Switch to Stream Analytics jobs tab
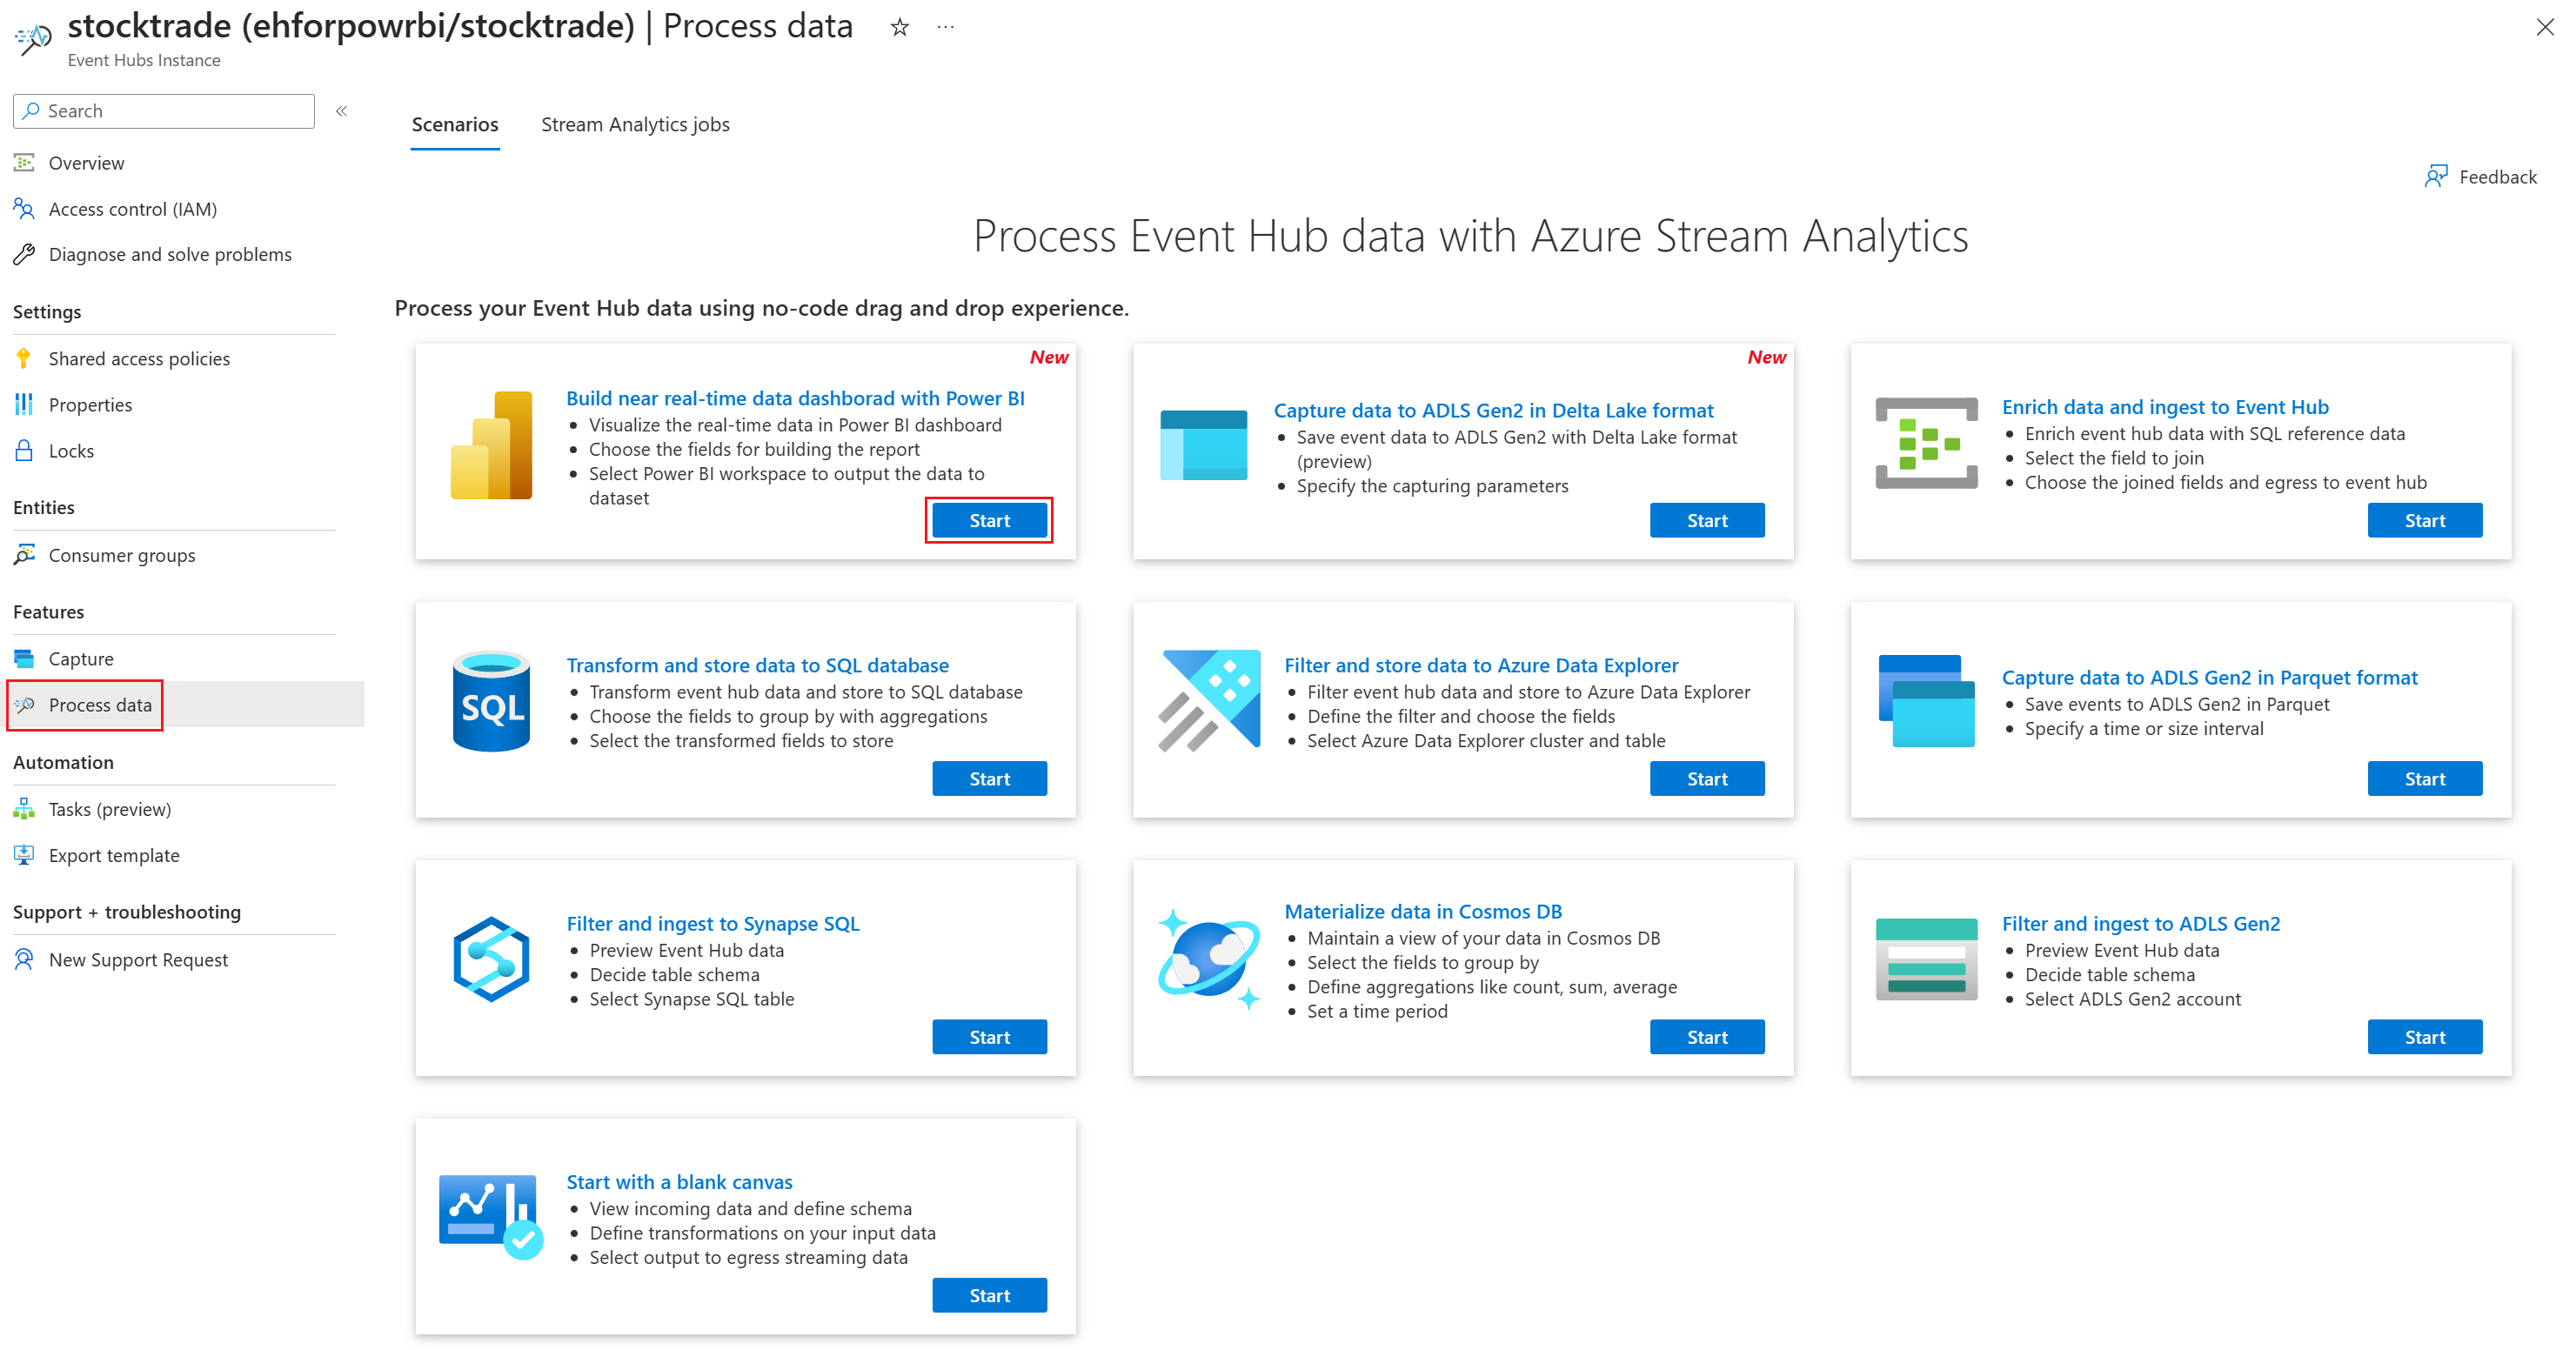This screenshot has width=2576, height=1350. [635, 124]
